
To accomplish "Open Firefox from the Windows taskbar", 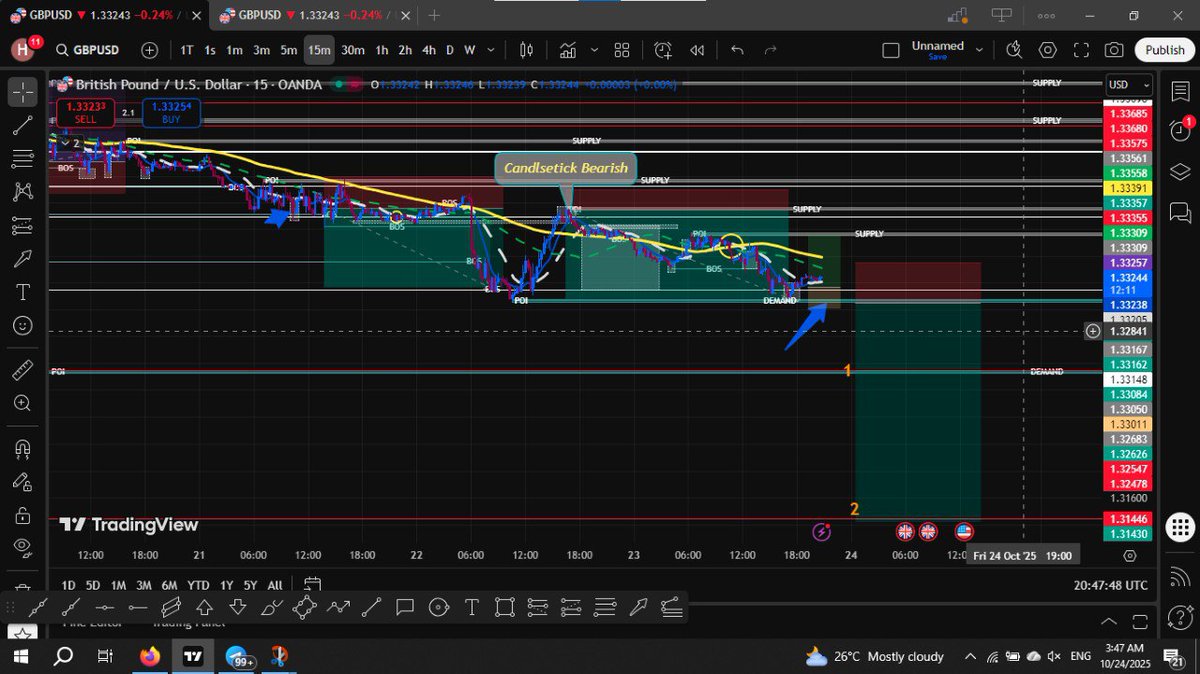I will [150, 657].
